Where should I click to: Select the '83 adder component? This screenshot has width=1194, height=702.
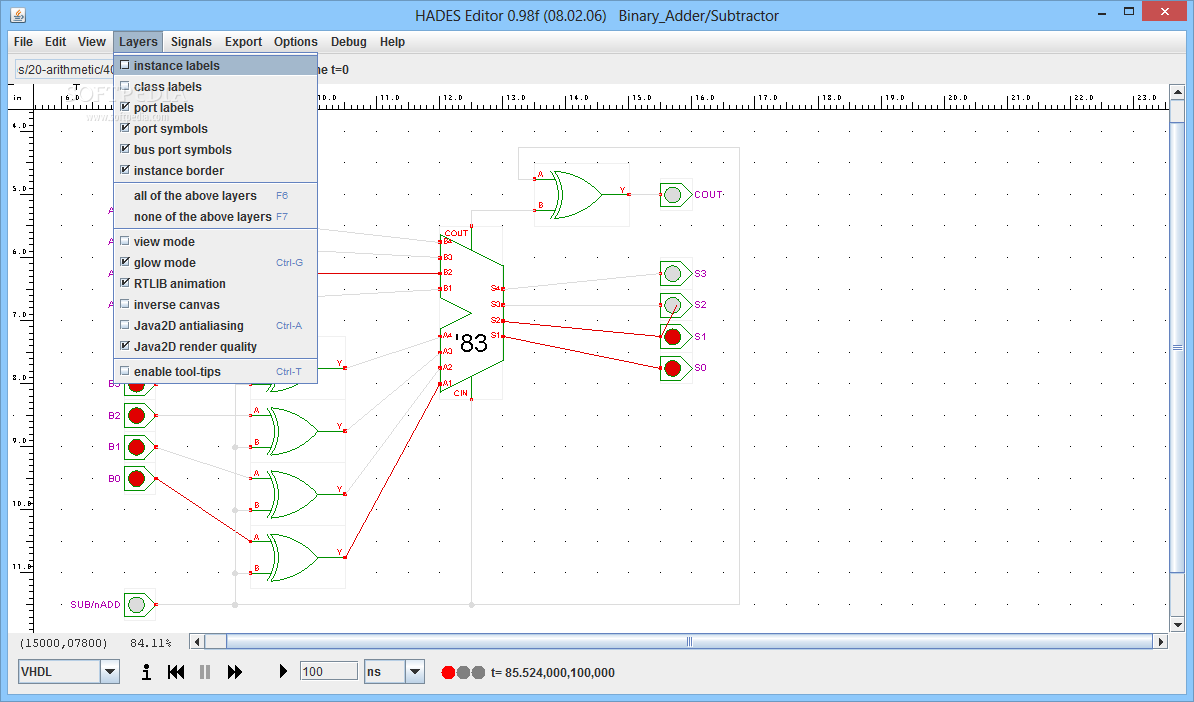(472, 313)
